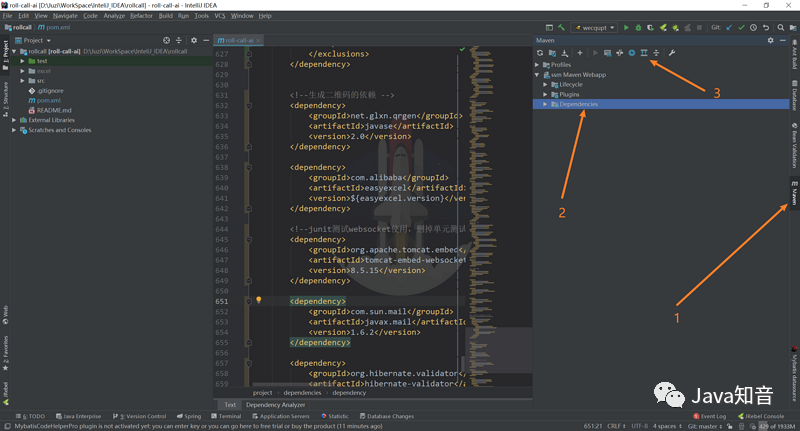
Task: Show Maven dependencies diagram icon
Action: click(x=644, y=53)
